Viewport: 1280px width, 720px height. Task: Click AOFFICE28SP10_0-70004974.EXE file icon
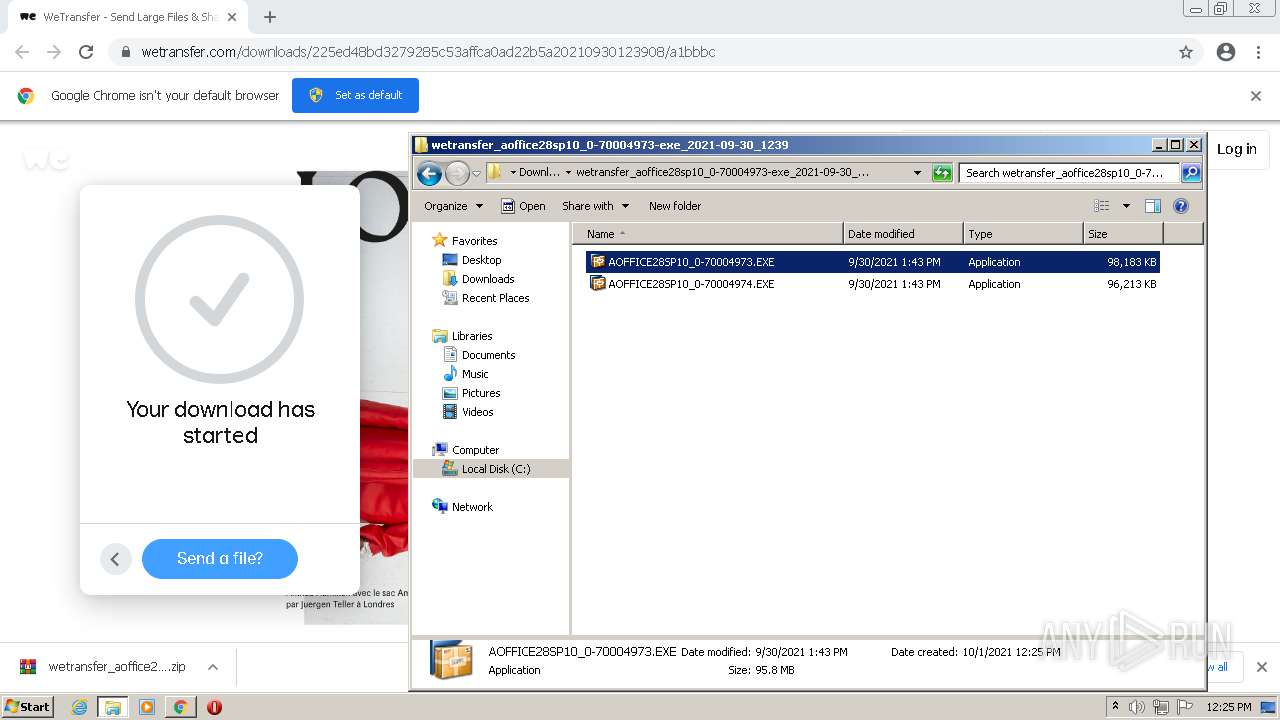point(598,284)
